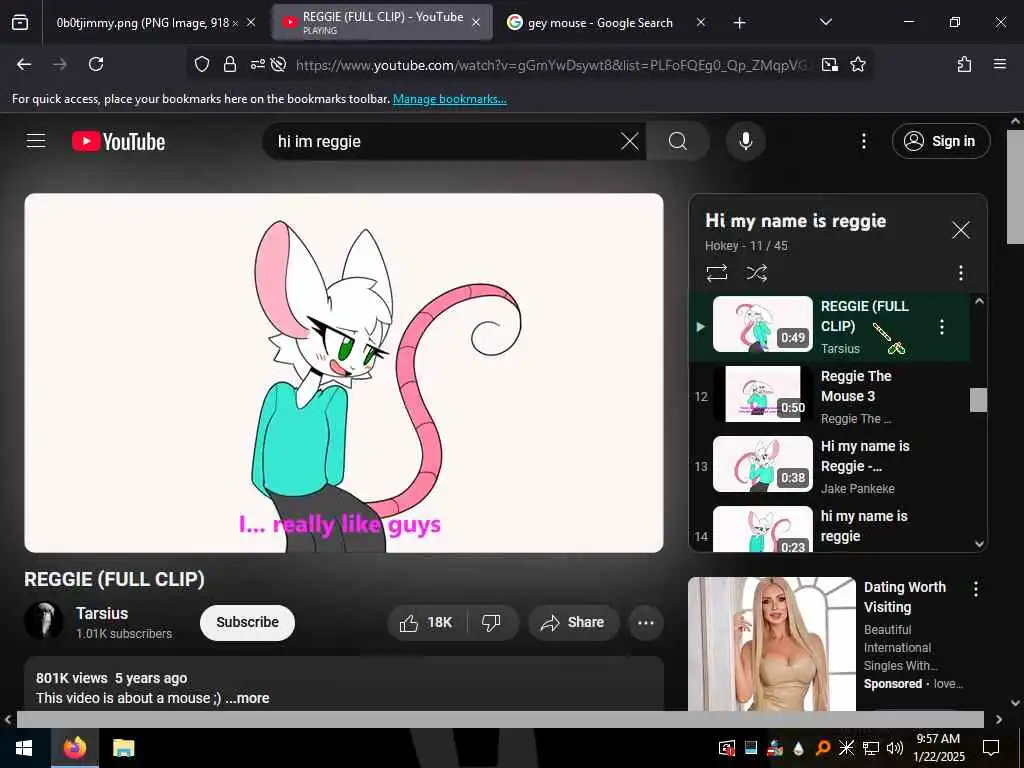1024x768 pixels.
Task: Close the Hi my name is reggie playlist panel
Action: tap(960, 230)
